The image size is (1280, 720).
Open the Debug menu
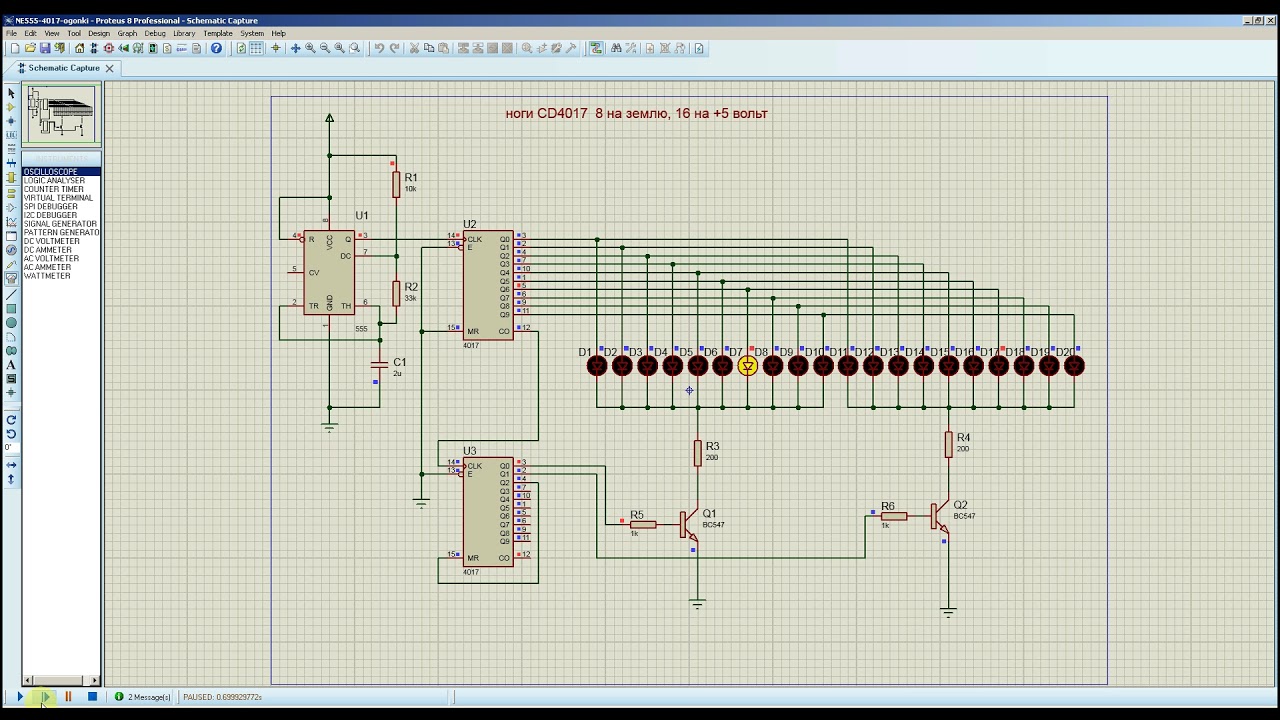(x=155, y=33)
